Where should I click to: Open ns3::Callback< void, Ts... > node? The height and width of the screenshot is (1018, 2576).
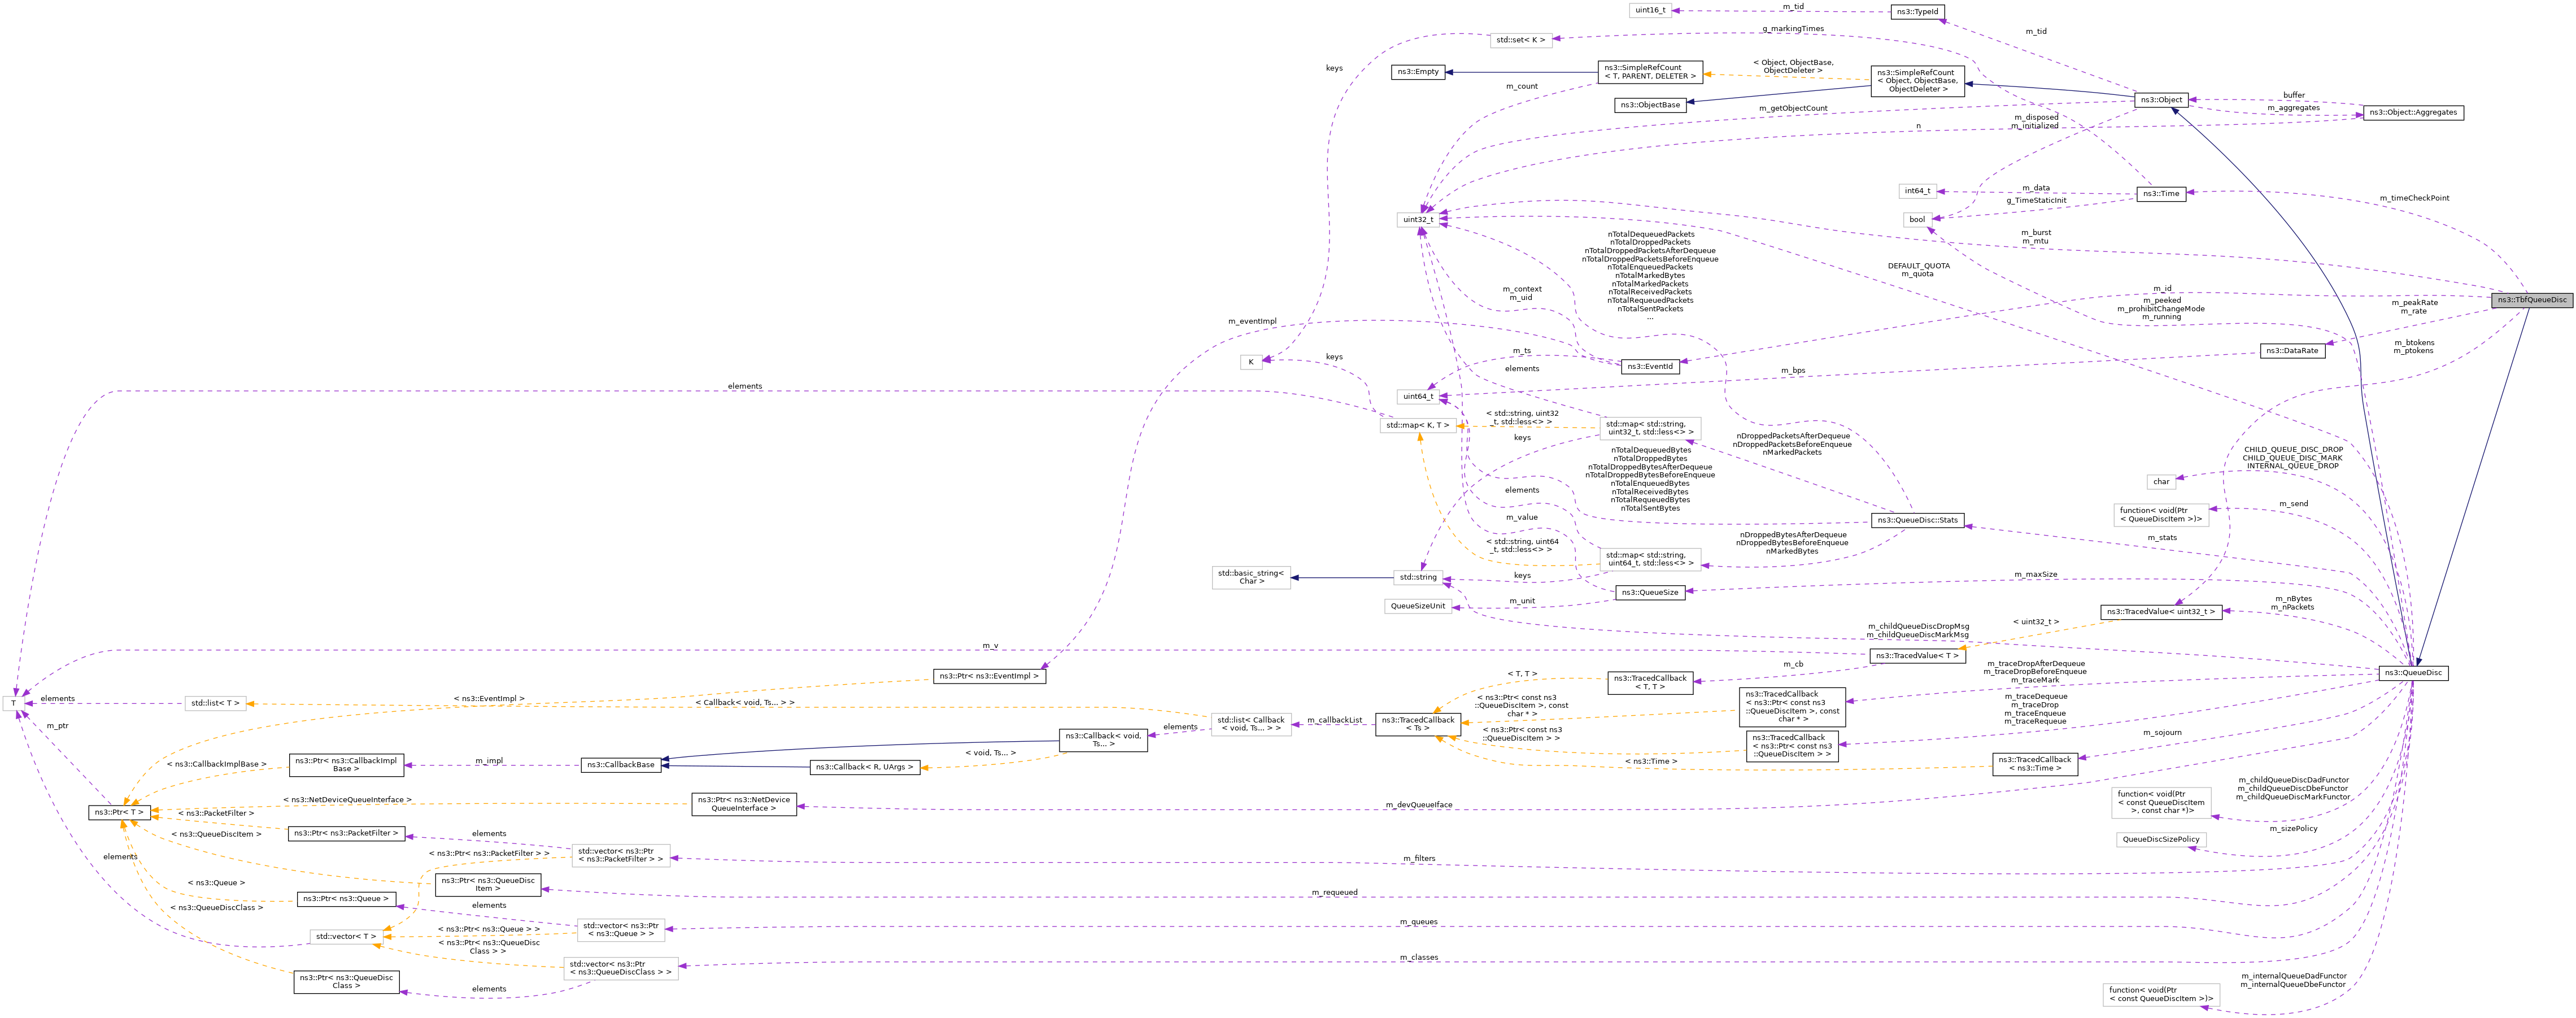pos(1103,741)
